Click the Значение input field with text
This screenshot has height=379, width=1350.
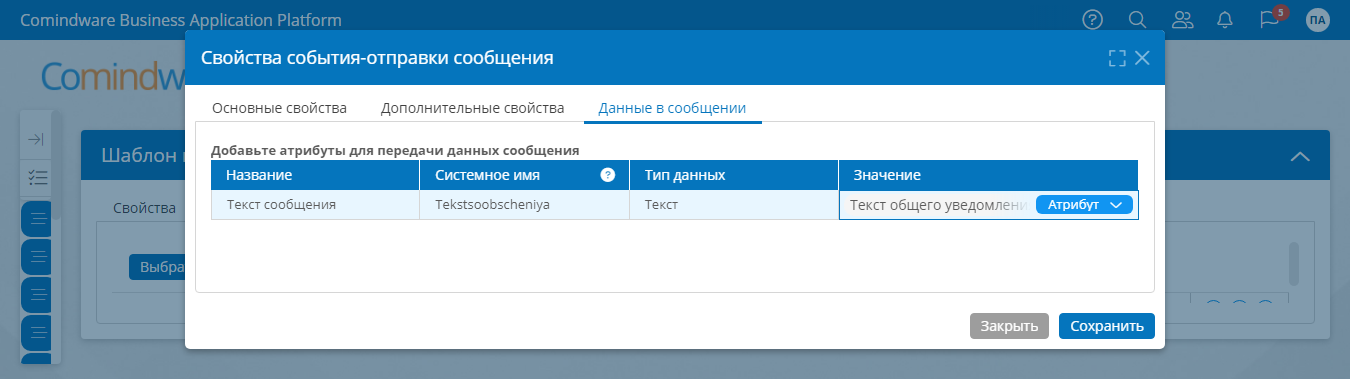coord(938,205)
